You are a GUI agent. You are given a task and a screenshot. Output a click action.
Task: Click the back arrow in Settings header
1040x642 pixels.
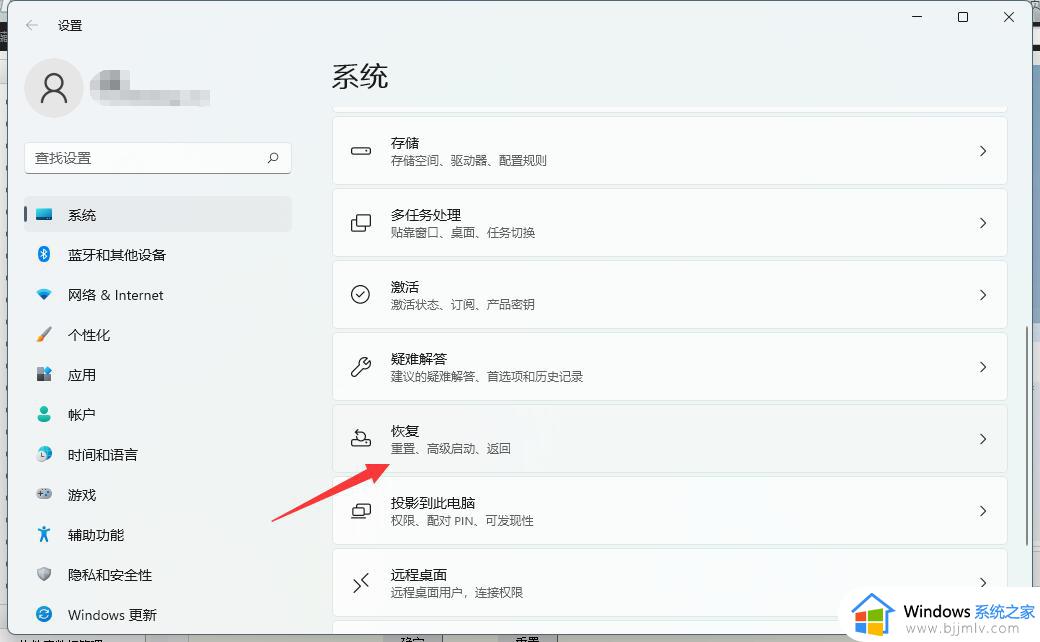[32, 25]
